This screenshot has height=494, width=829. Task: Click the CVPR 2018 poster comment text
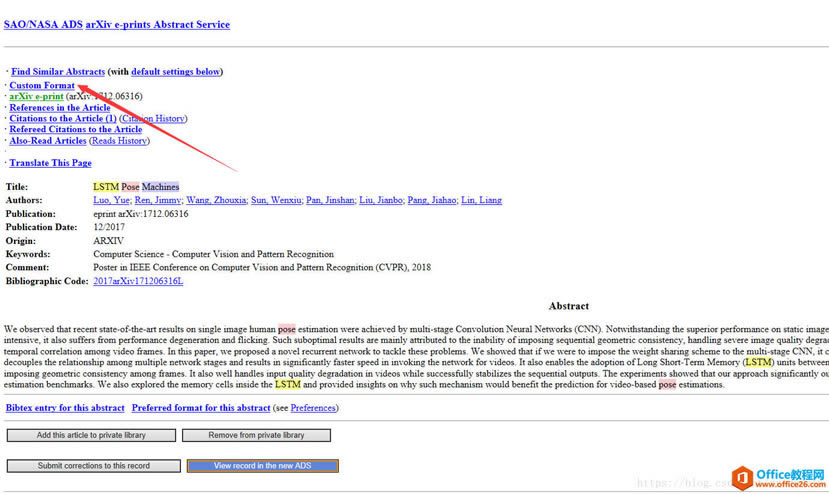[262, 267]
